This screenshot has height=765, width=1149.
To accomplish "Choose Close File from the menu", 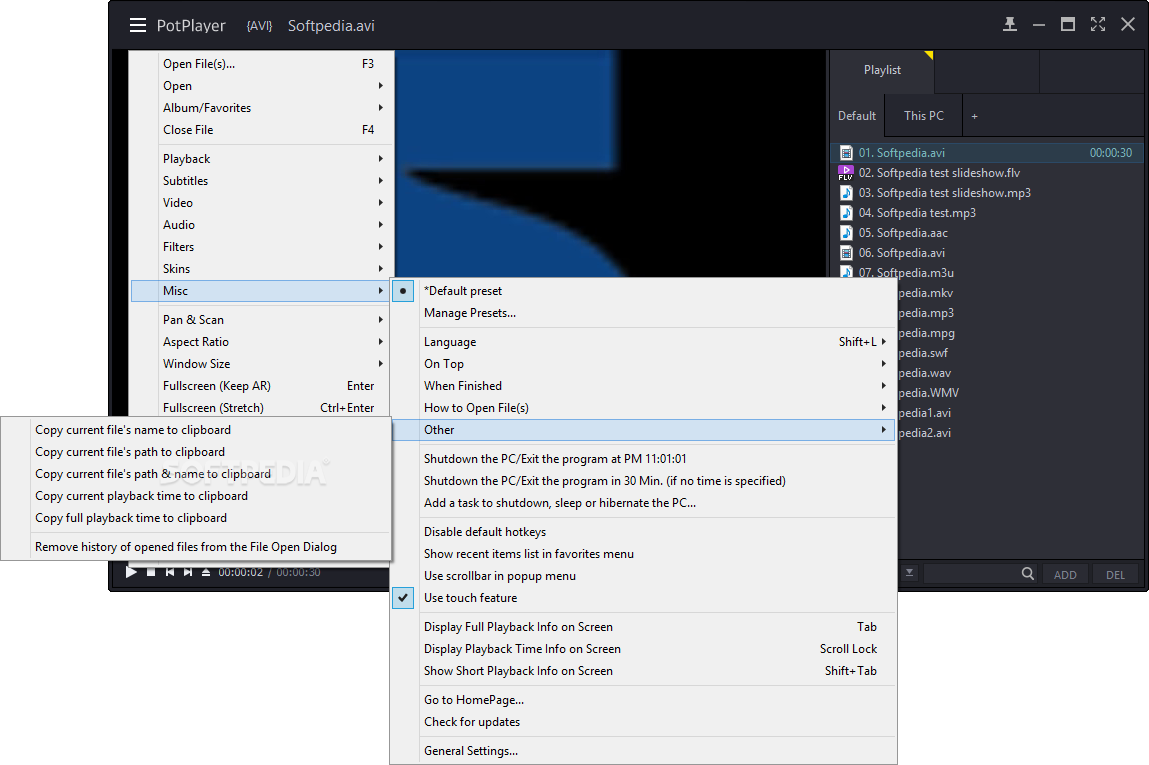I will 259,130.
